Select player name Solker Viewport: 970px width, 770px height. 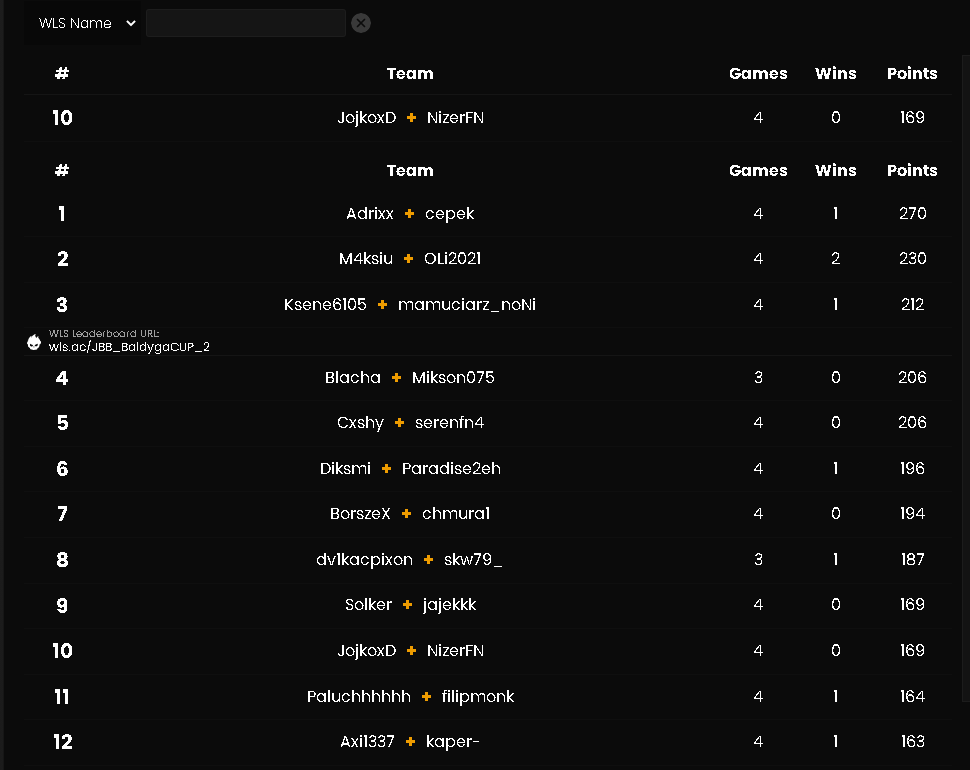(x=368, y=604)
